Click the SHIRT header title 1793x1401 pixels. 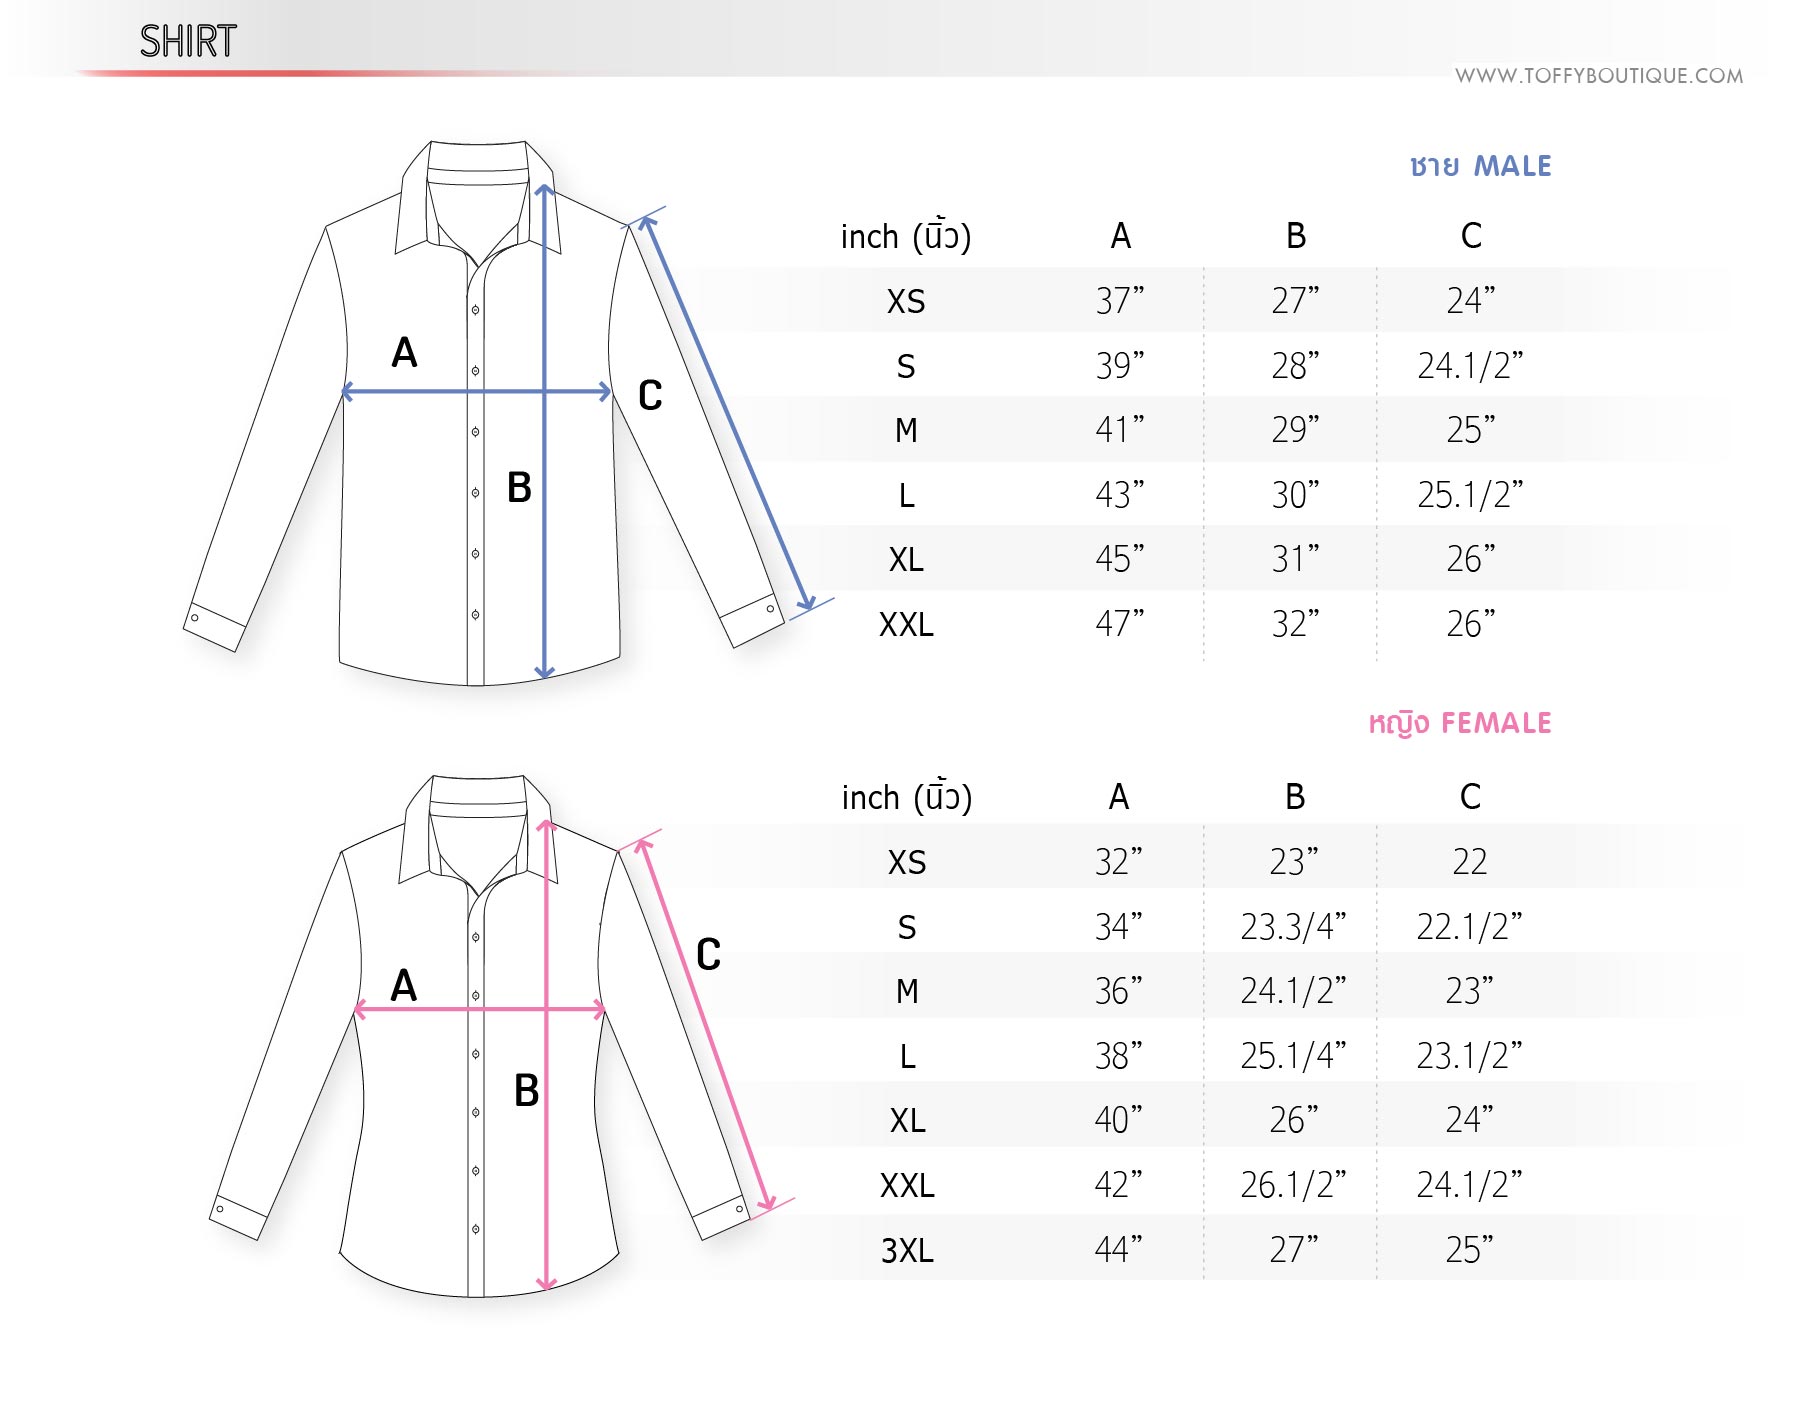(x=188, y=42)
